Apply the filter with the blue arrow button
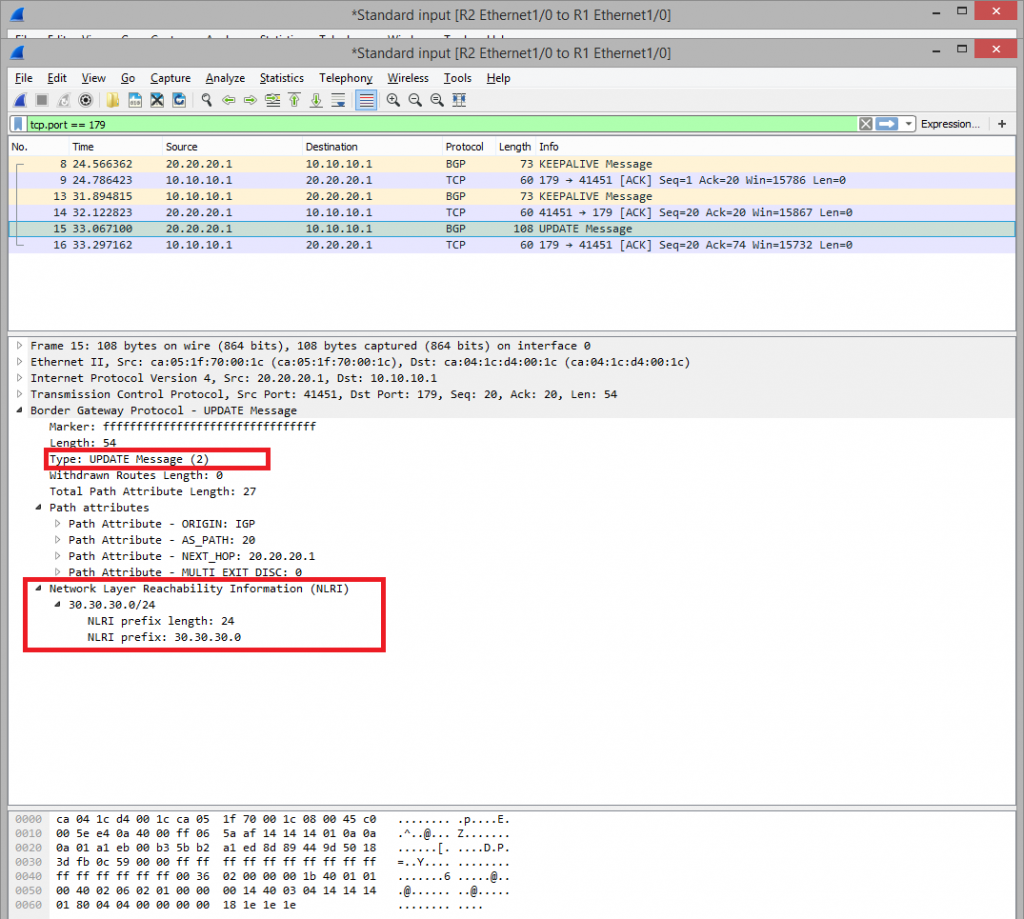The image size is (1024, 919). (x=887, y=124)
